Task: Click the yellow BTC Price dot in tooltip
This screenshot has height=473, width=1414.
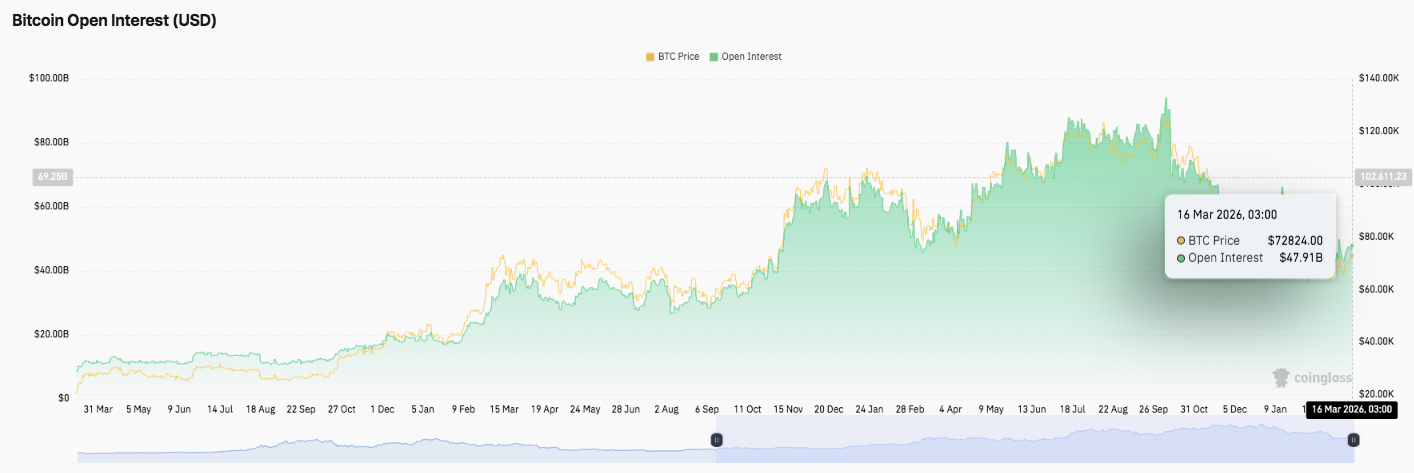Action: pyautogui.click(x=1181, y=241)
